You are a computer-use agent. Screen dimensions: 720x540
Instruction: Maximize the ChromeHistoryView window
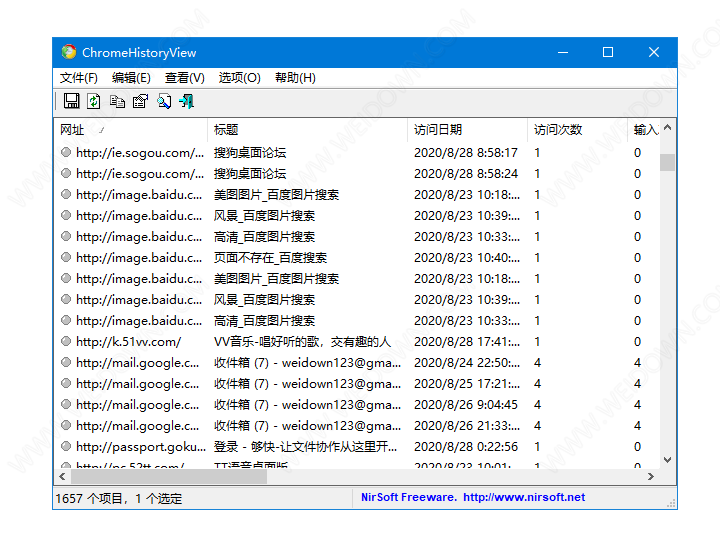(x=608, y=52)
